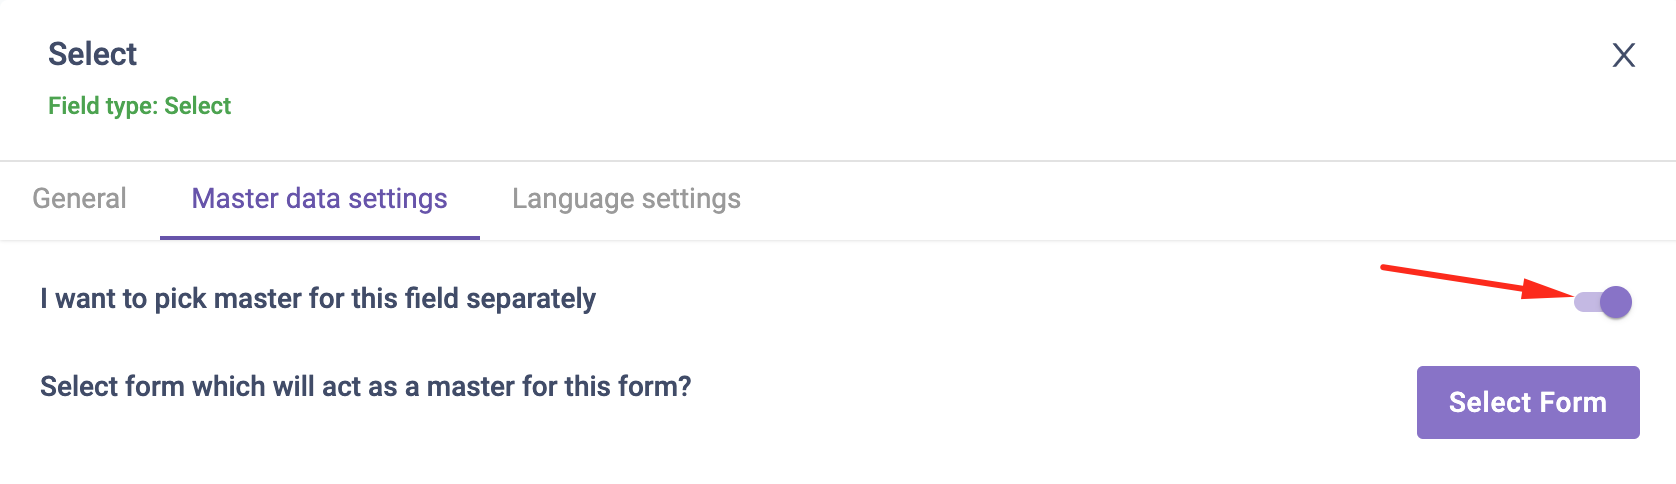Close the Select field dialog
The width and height of the screenshot is (1676, 484).
(x=1623, y=55)
